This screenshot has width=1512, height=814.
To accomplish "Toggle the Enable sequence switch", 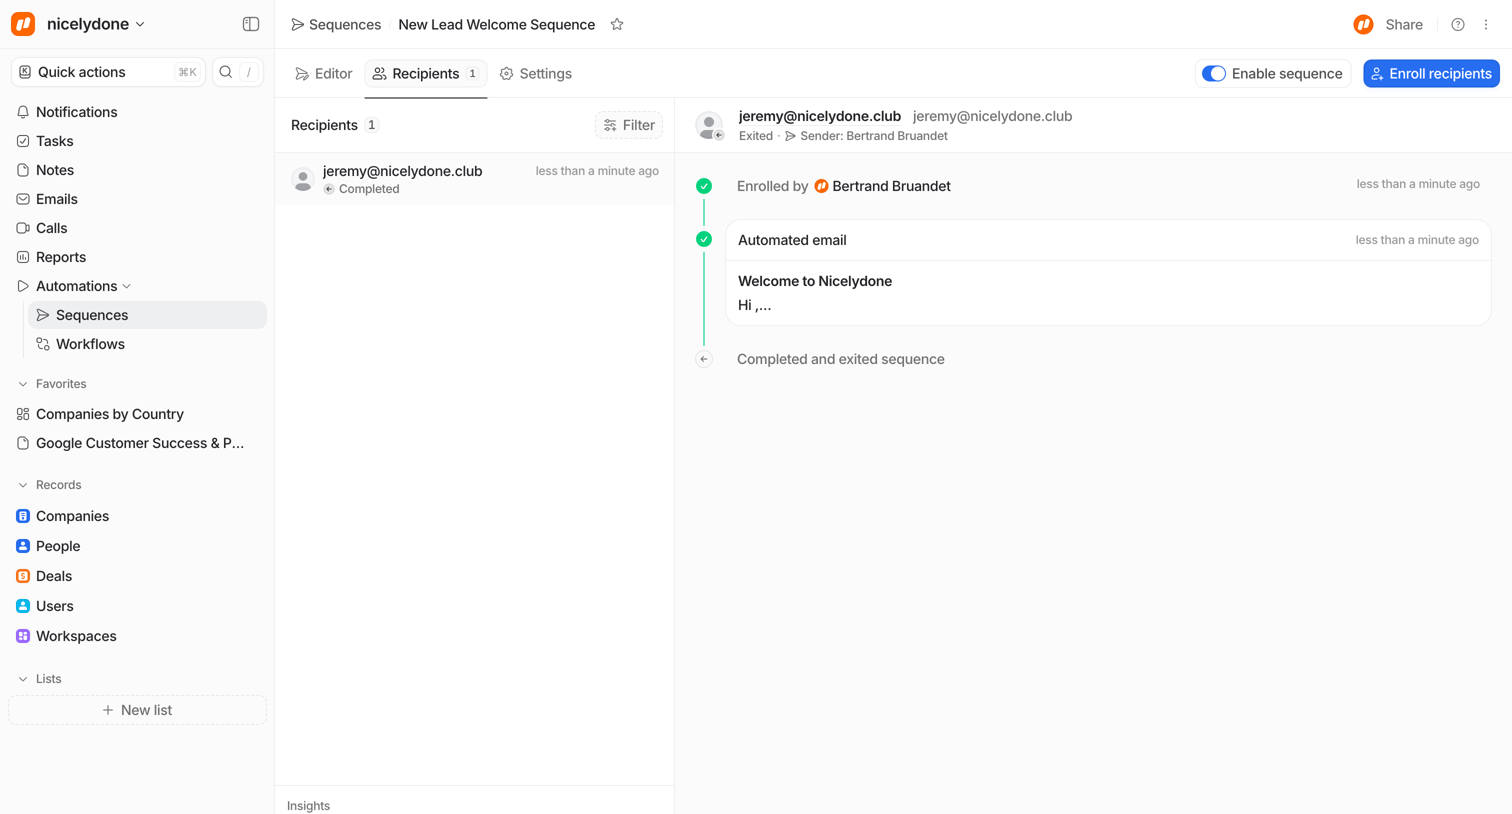I will (x=1214, y=73).
